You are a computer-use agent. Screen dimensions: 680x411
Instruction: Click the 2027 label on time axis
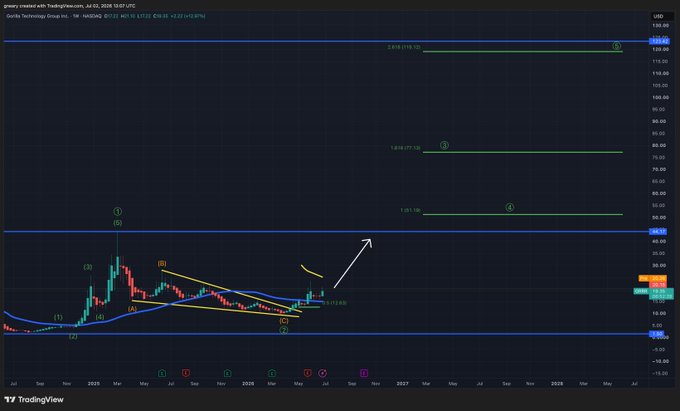[x=402, y=383]
